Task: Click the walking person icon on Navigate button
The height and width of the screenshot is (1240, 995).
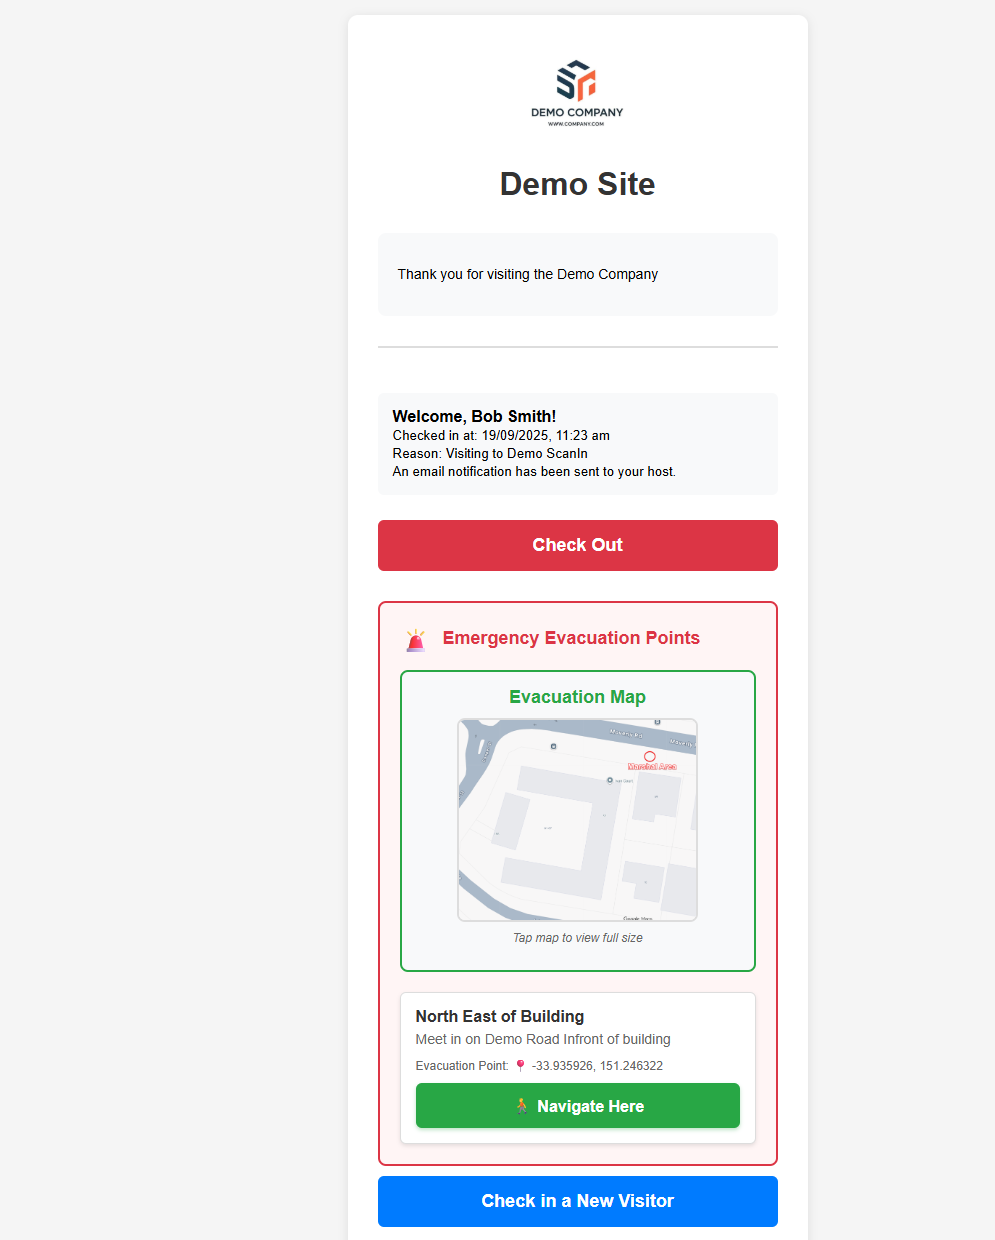Action: 522,1106
